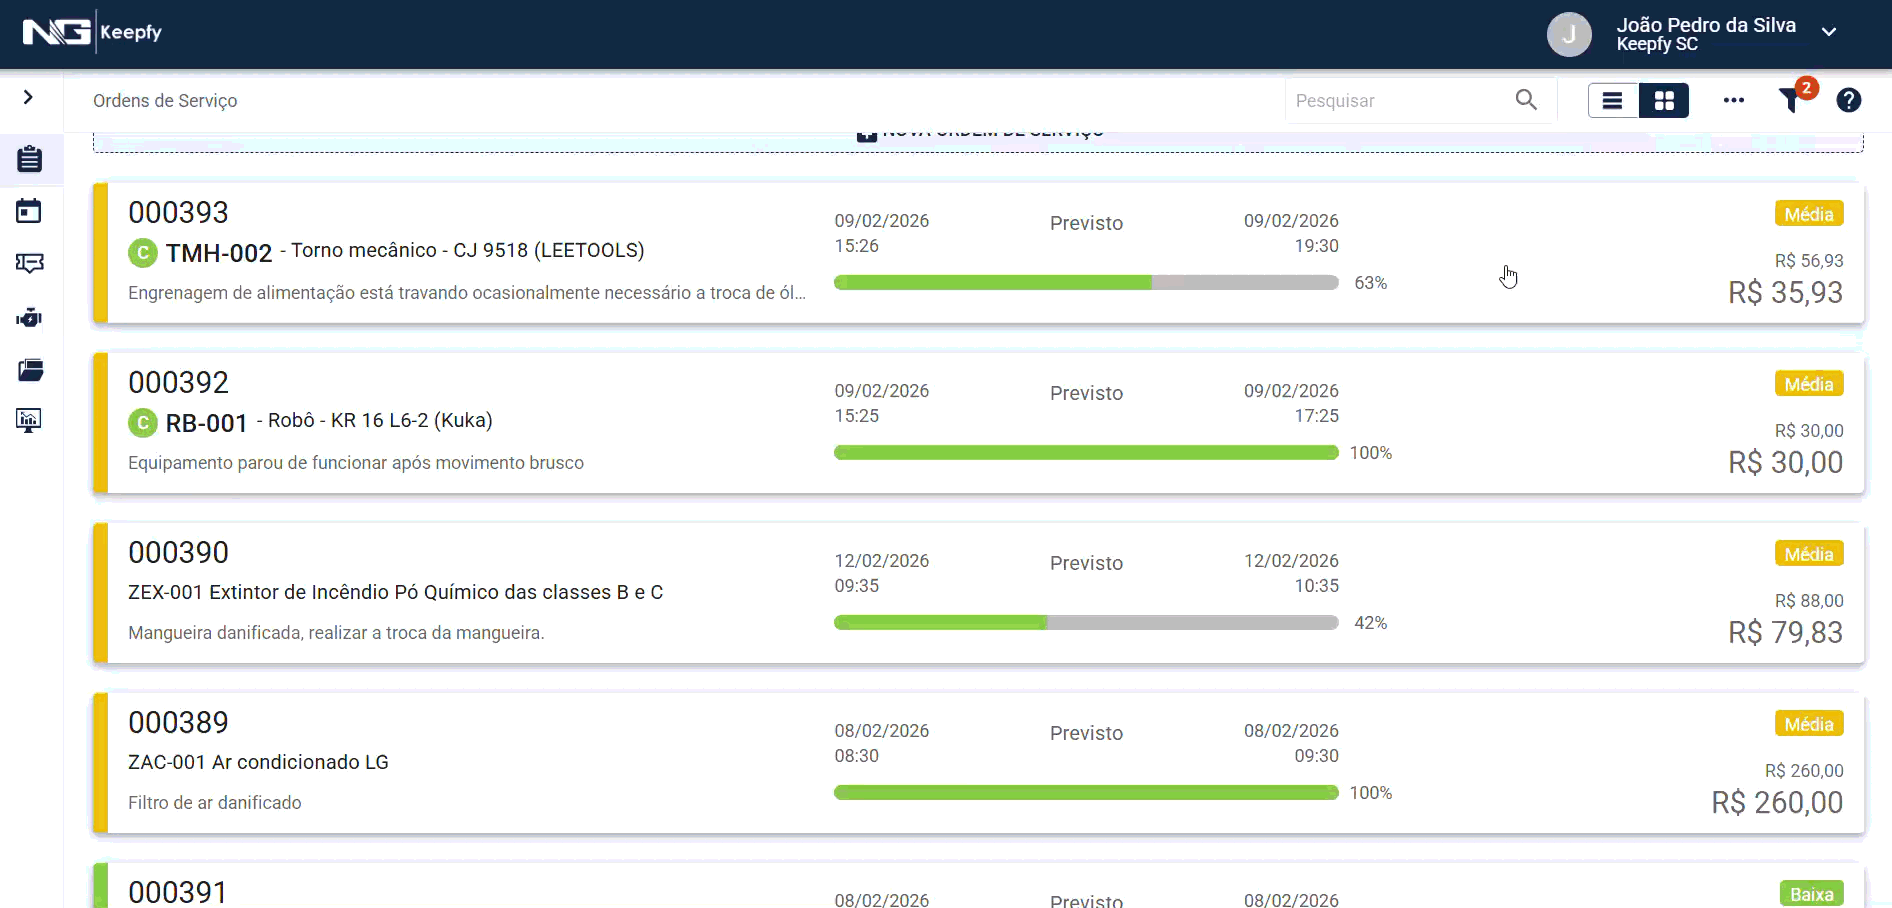1892x908 pixels.
Task: Click the 63% progress bar on order 000393
Action: (x=1086, y=282)
